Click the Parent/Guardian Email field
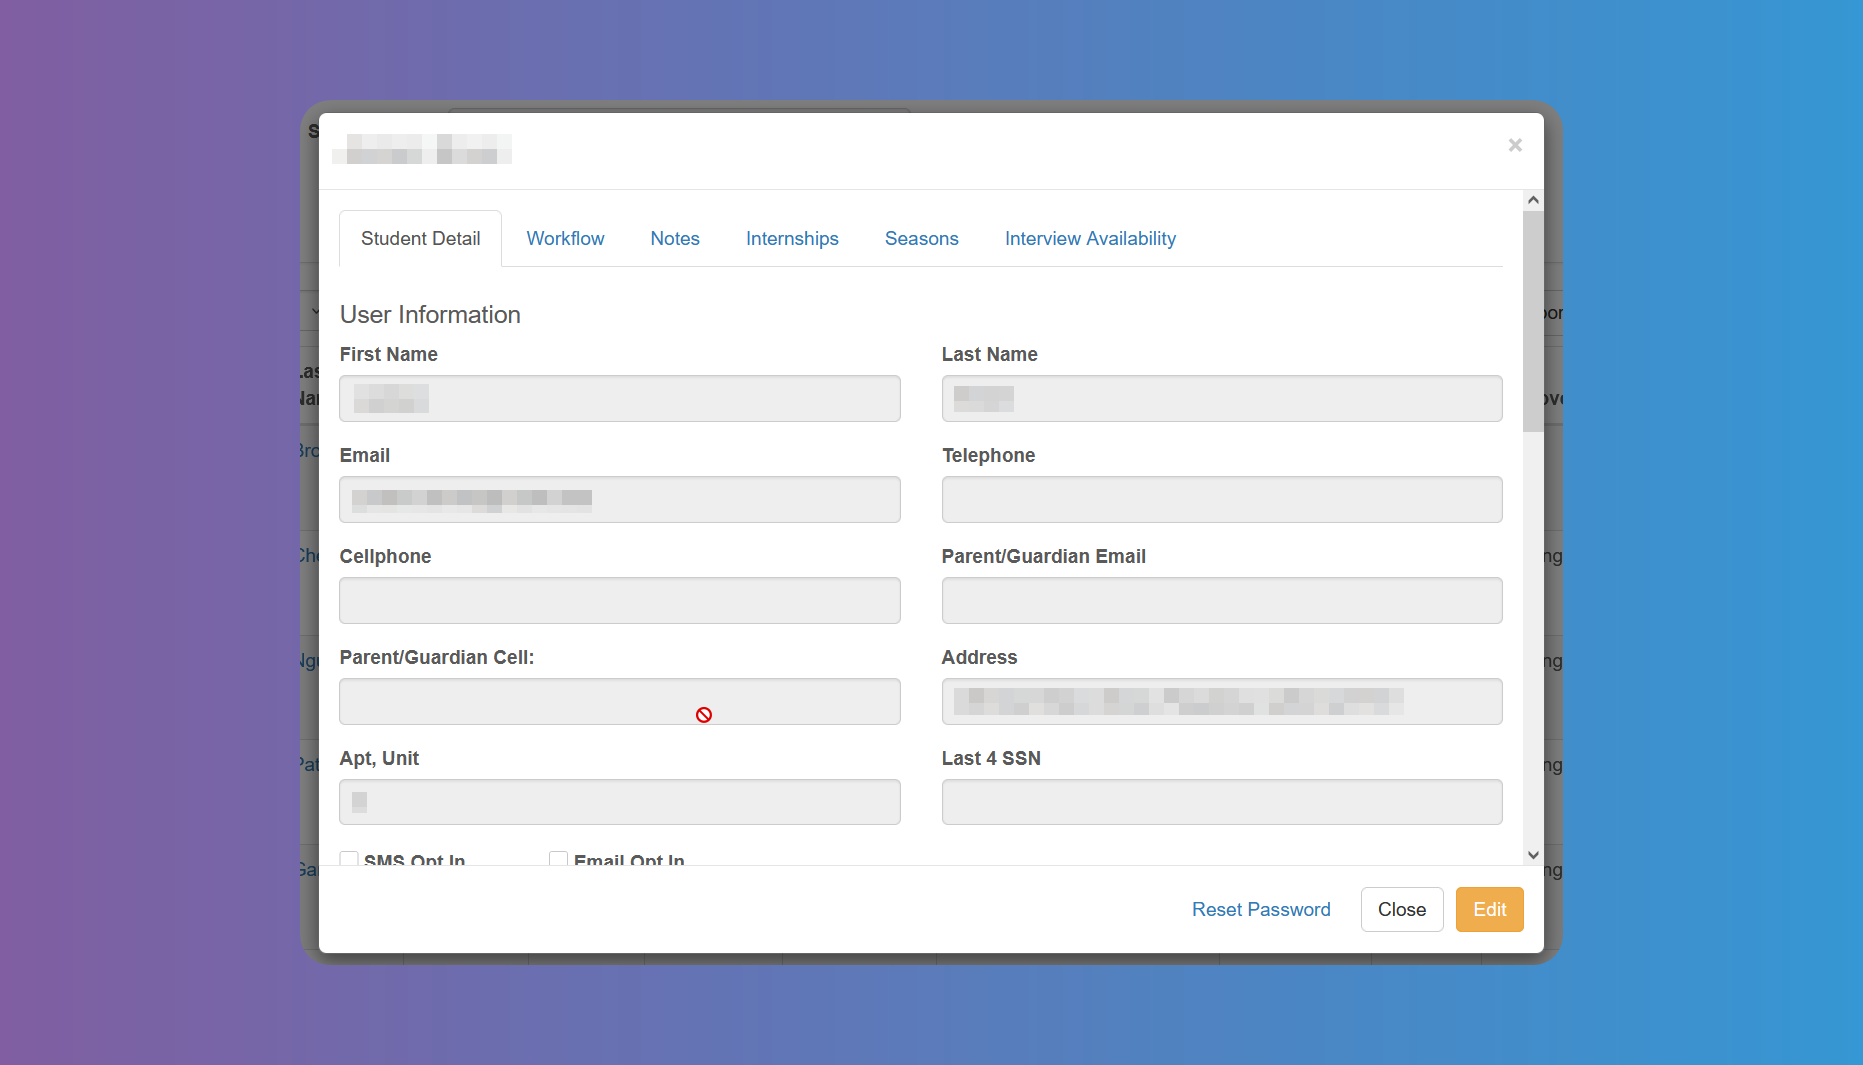1863x1065 pixels. pos(1221,601)
